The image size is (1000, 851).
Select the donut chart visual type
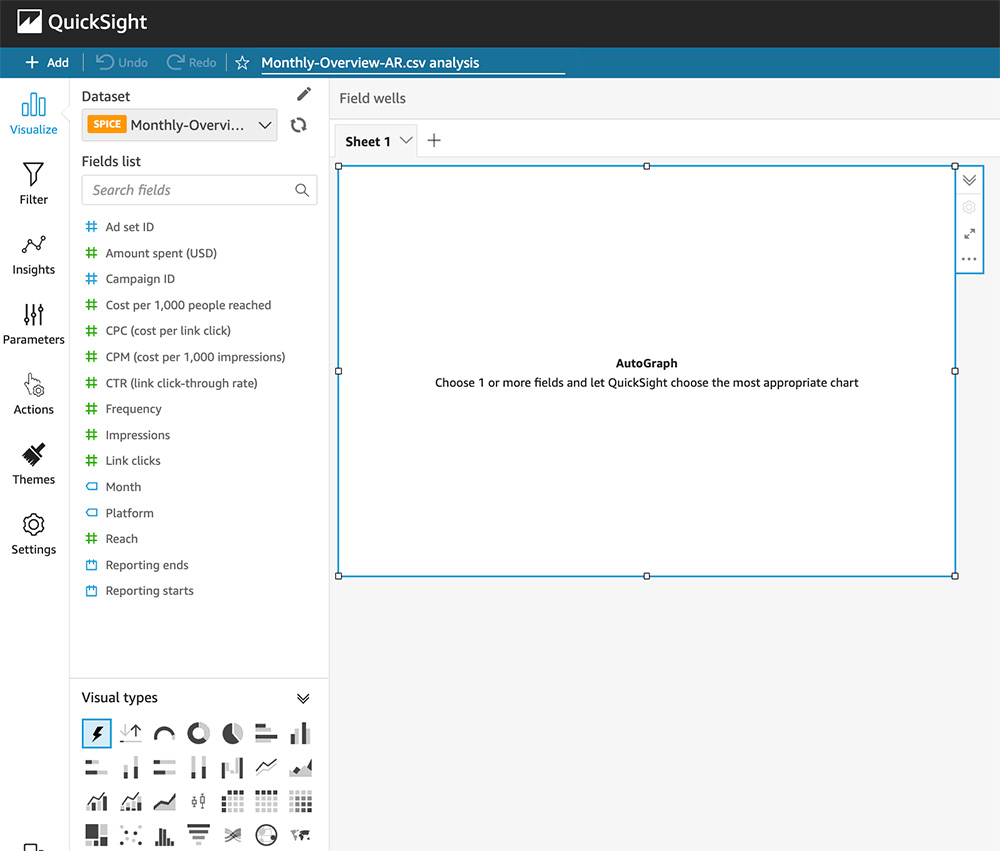click(x=198, y=734)
